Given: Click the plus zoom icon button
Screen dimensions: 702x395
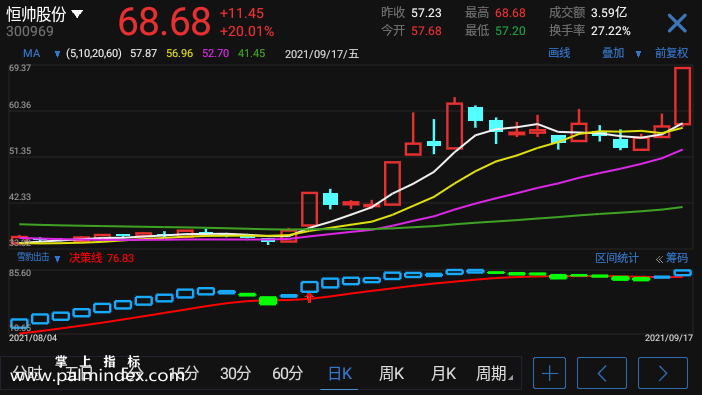Looking at the screenshot, I should (x=549, y=373).
